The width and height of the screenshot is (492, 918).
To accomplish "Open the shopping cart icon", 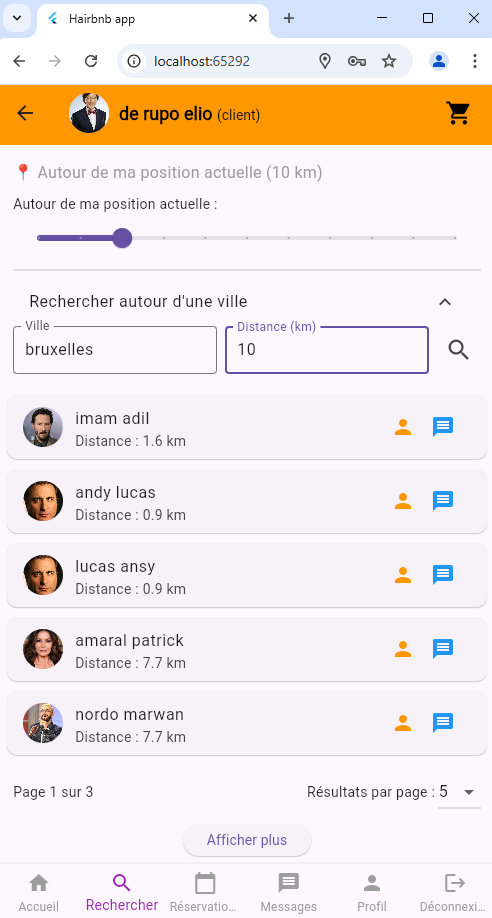I will click(x=458, y=114).
